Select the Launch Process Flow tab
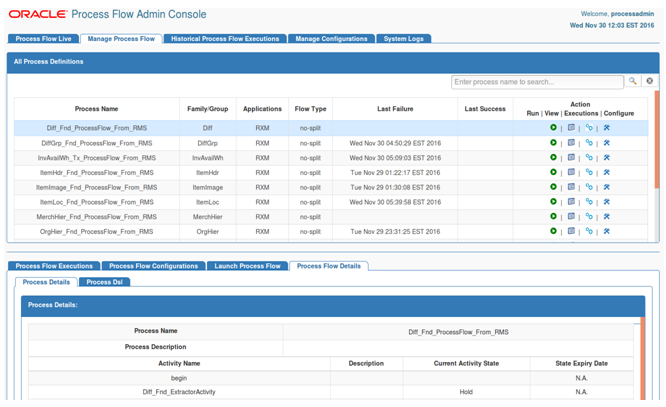Viewport: 666px width, 407px height. point(247,266)
